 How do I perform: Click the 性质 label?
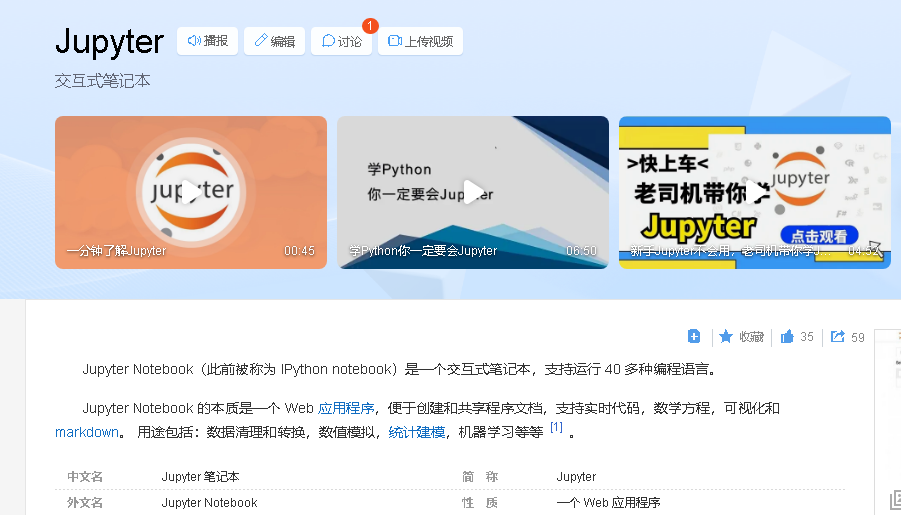[x=480, y=502]
